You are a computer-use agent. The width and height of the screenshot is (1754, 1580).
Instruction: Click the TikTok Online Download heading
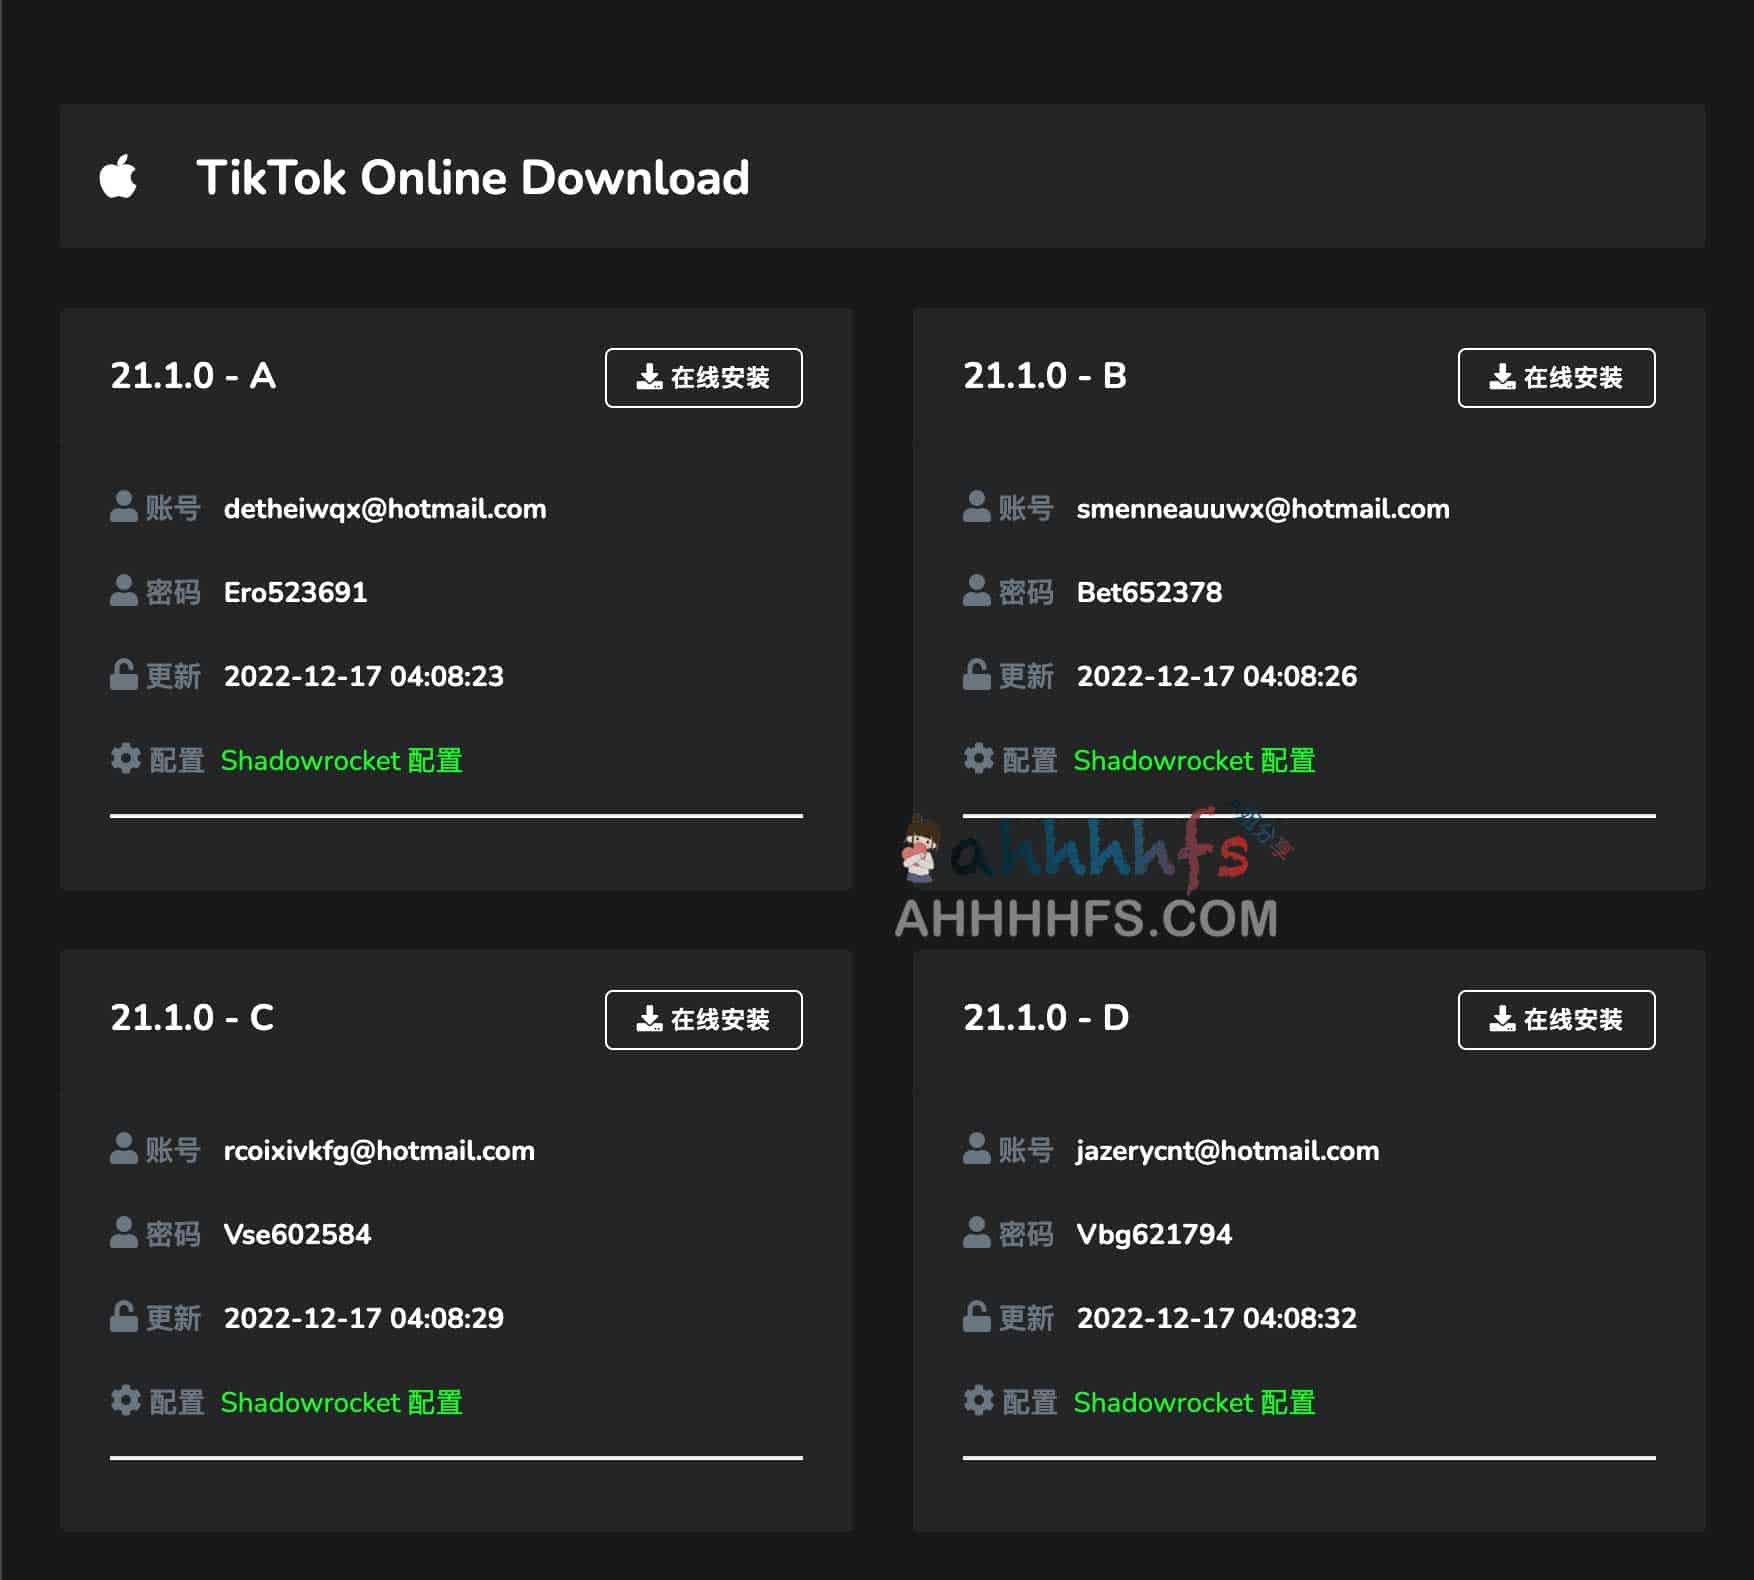[x=473, y=178]
